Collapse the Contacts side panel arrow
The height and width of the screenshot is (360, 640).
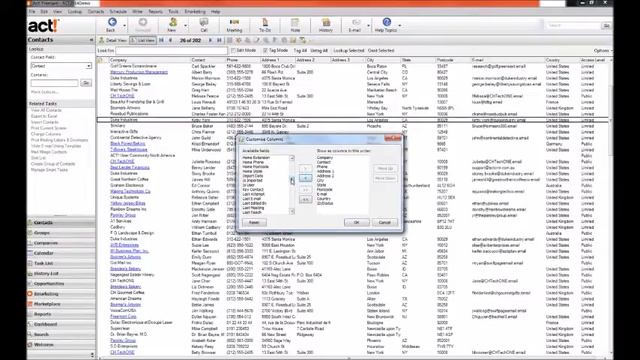tap(91, 40)
